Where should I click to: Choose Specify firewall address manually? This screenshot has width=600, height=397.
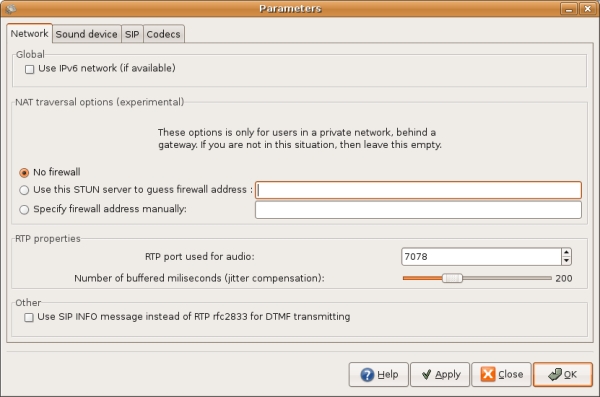[24, 210]
